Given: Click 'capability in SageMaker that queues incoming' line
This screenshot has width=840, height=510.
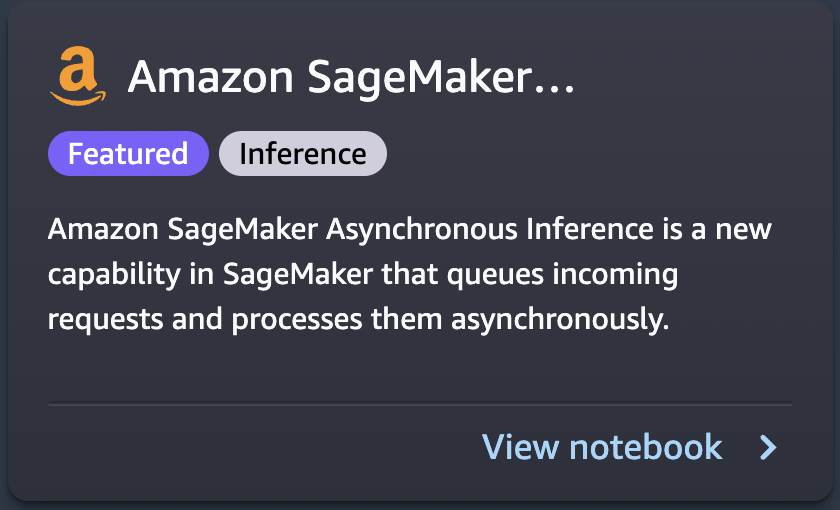Looking at the screenshot, I should point(363,274).
